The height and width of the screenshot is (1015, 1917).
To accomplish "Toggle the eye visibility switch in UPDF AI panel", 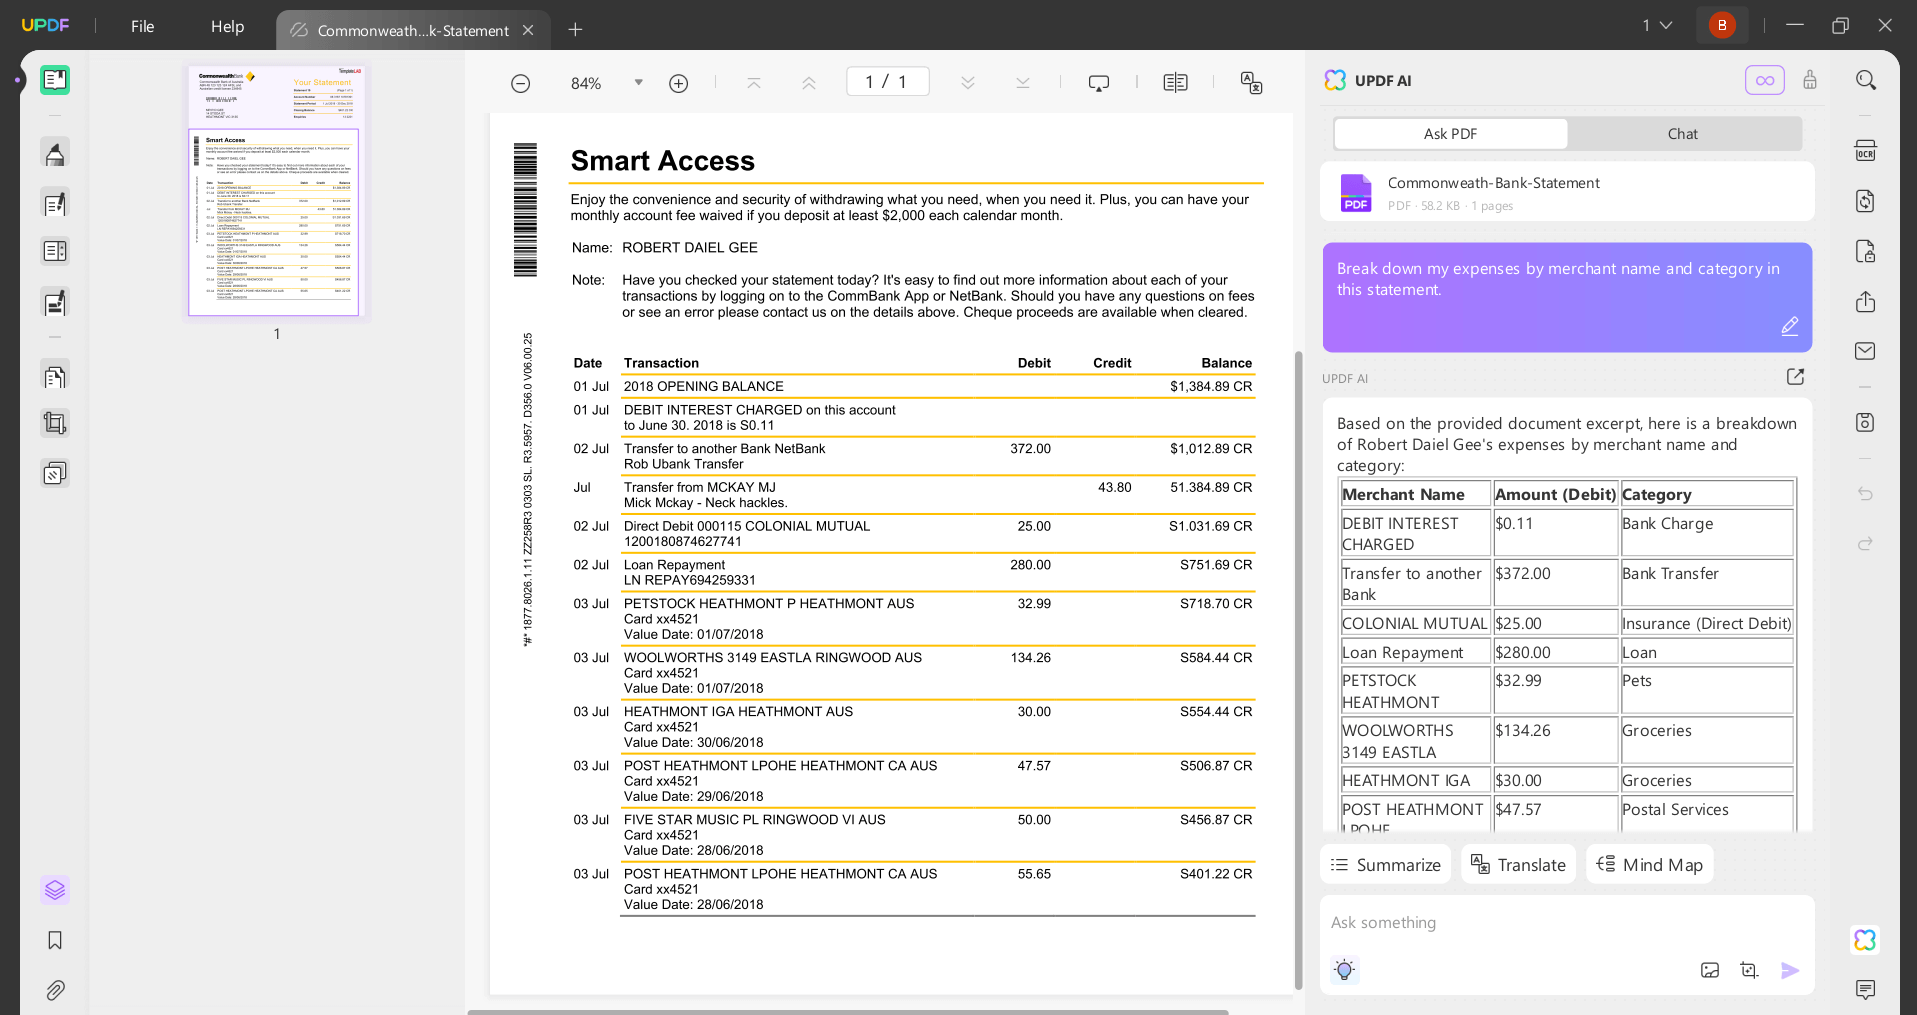I will click(x=1765, y=80).
